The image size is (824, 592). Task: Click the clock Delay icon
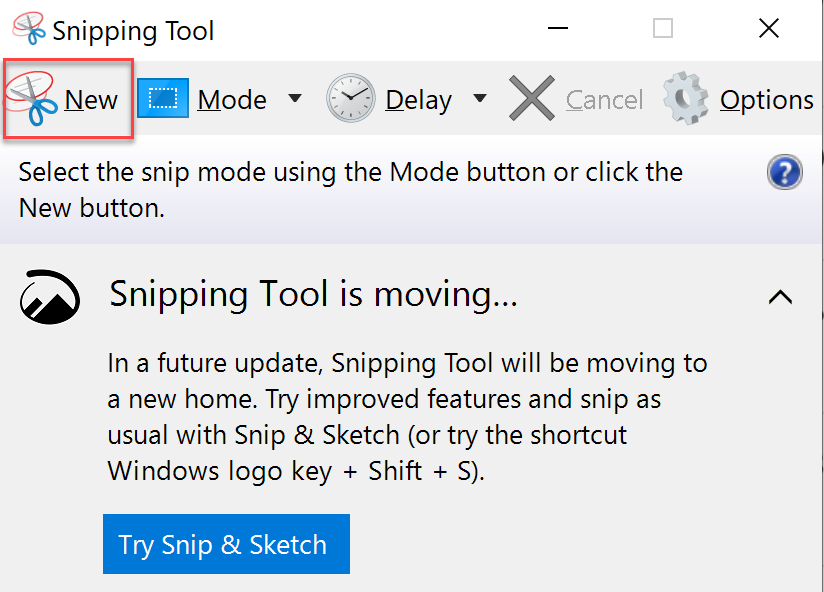(351, 98)
